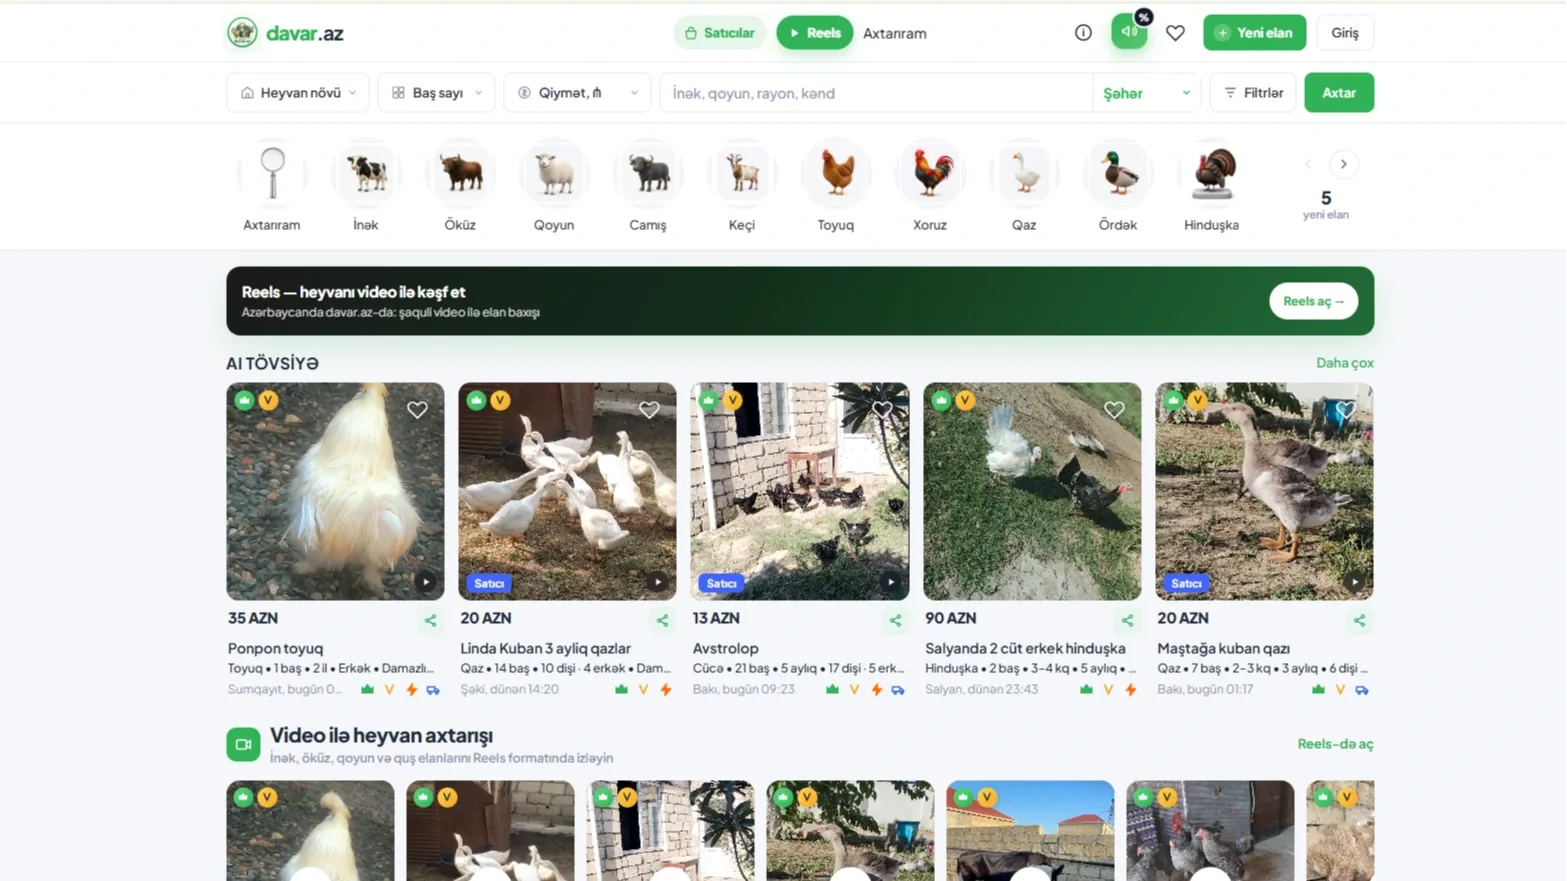Select the Xoruz rooster category icon
Image resolution: width=1567 pixels, height=881 pixels.
pos(930,174)
